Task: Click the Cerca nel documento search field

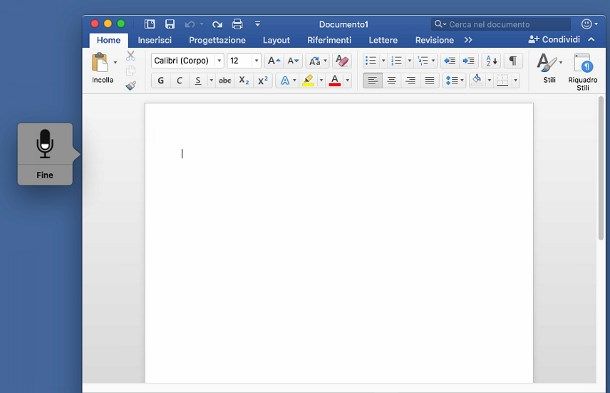Action: pos(501,25)
